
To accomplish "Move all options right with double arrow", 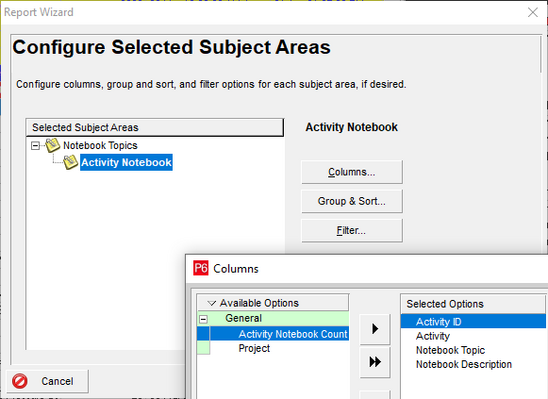I will (375, 362).
